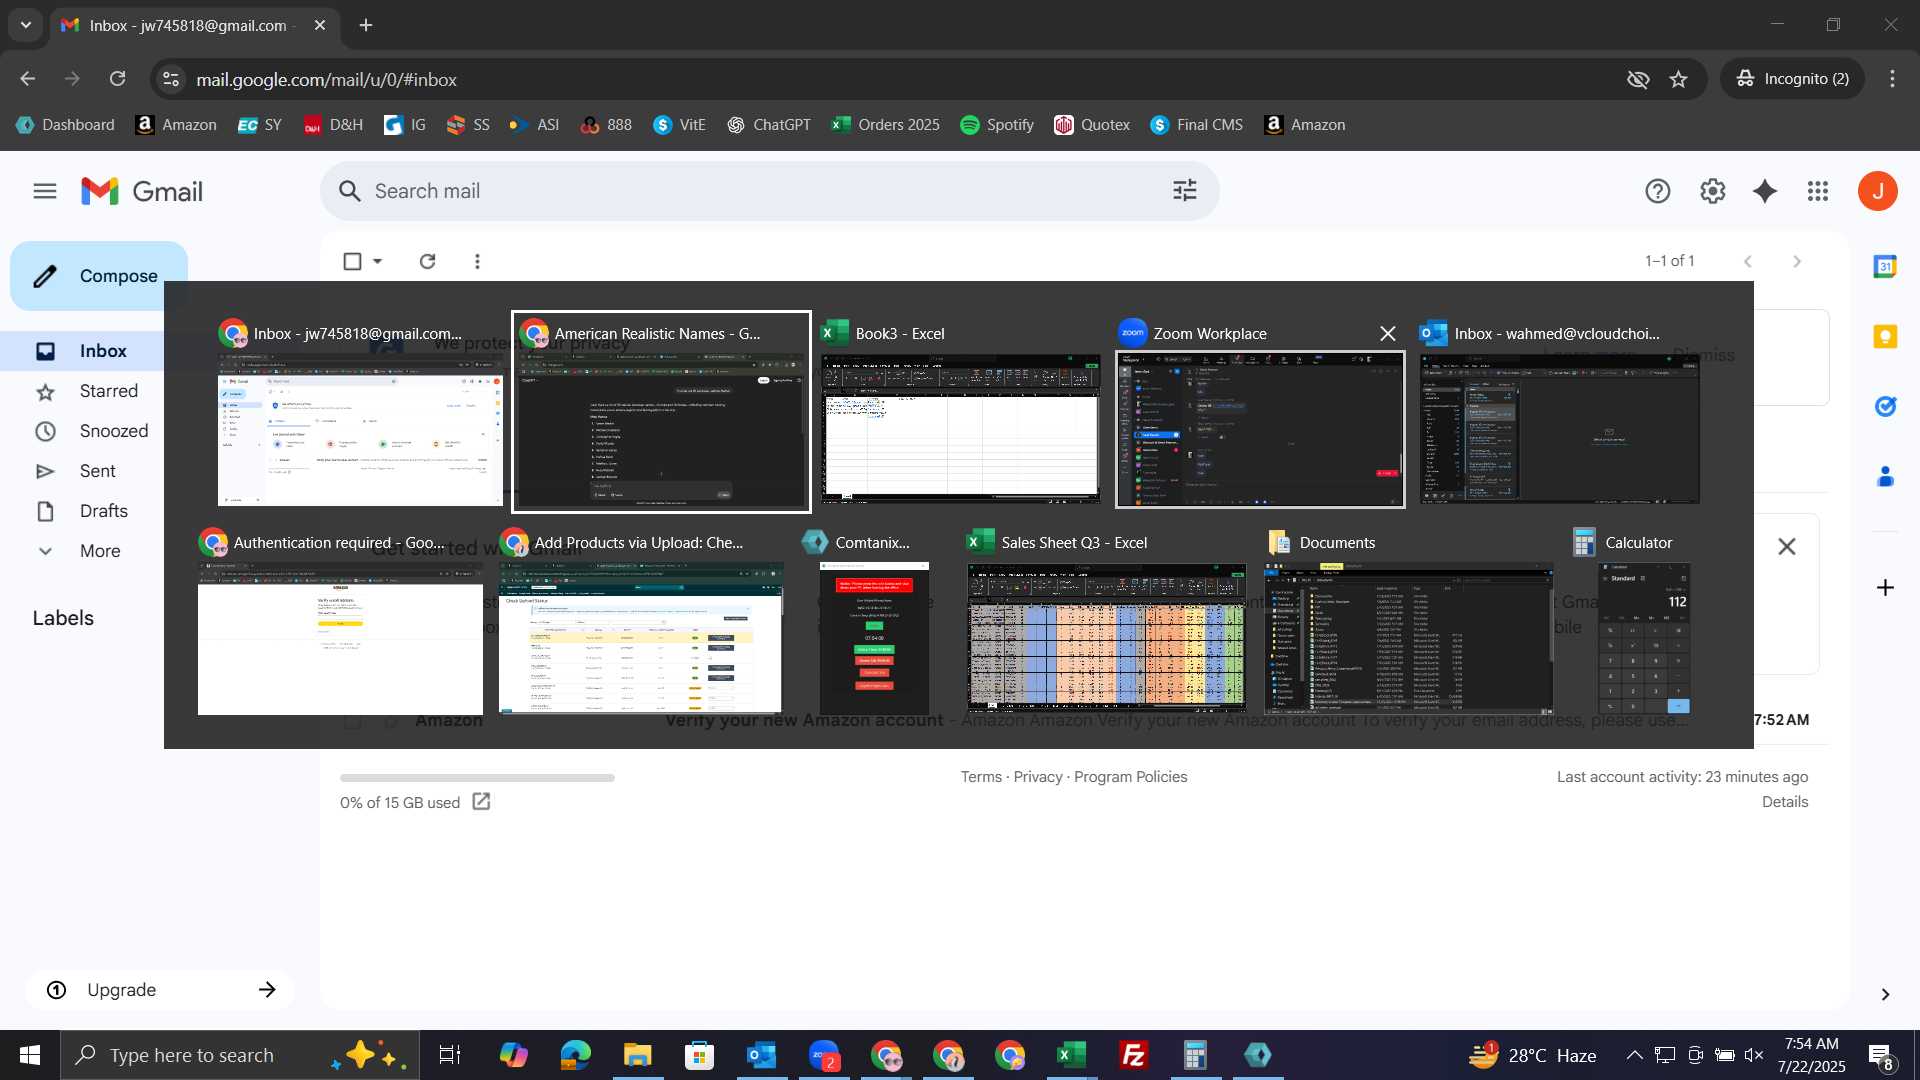Show the side panel chevron at bottom right
The height and width of the screenshot is (1080, 1920).
pos(1885,994)
